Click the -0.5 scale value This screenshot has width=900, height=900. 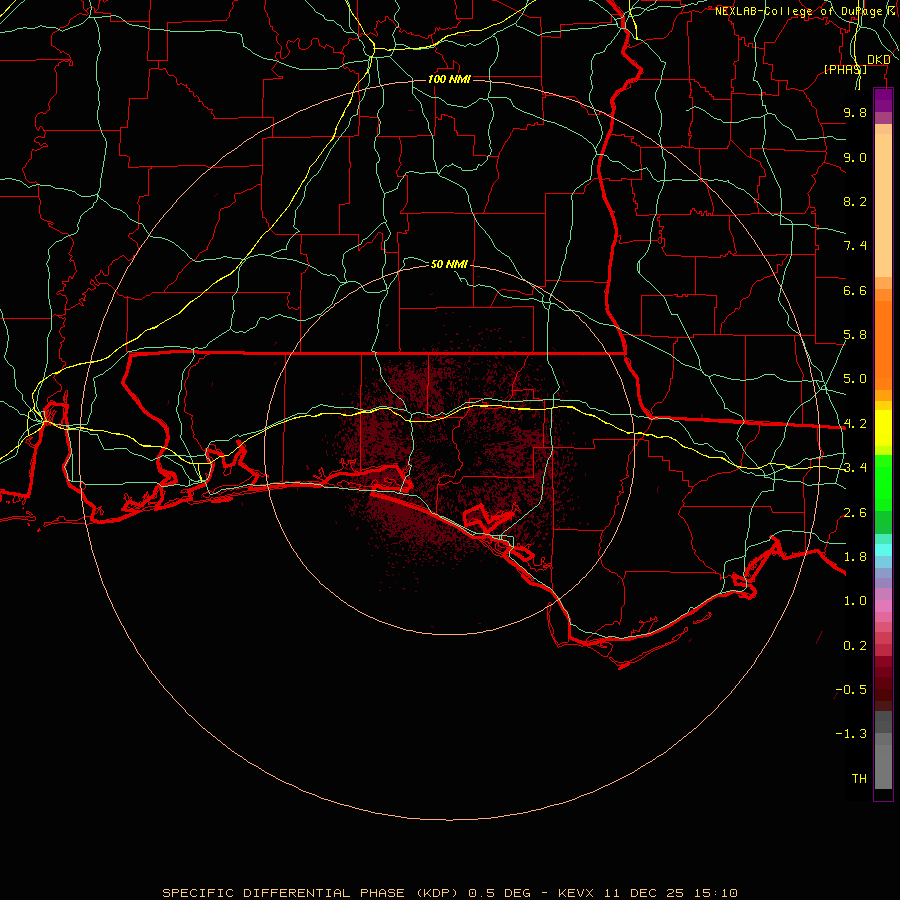[851, 690]
